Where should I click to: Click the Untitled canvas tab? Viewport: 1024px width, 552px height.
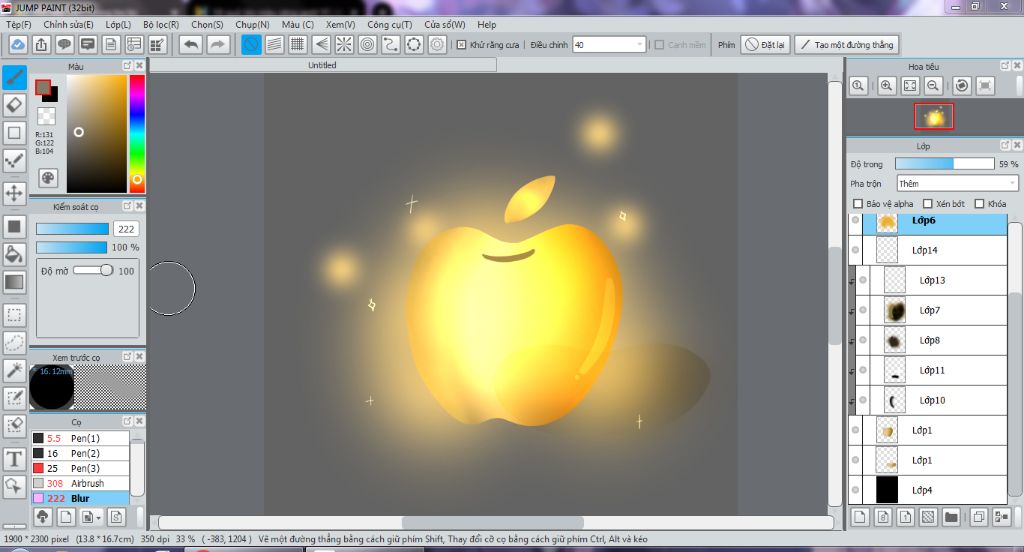coord(323,65)
